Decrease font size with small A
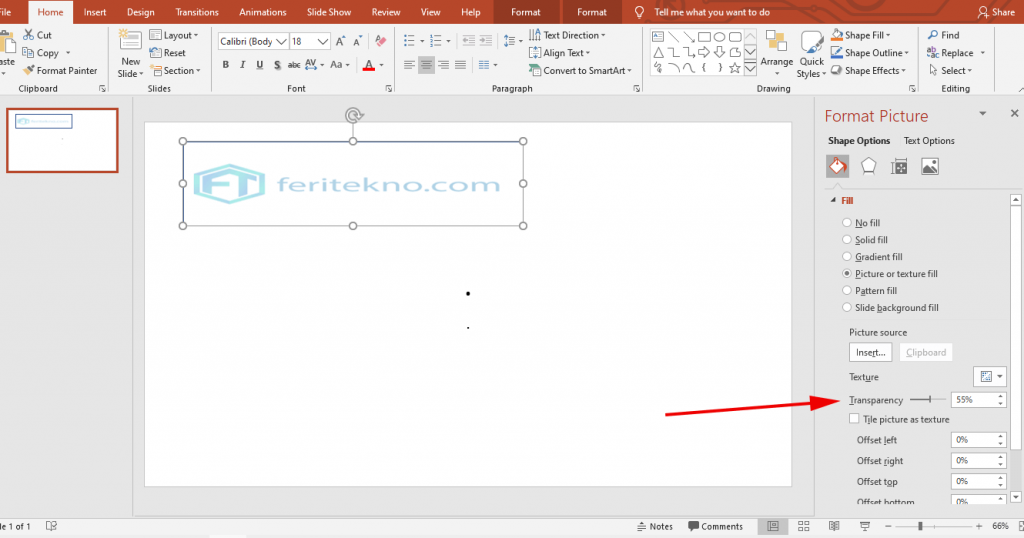This screenshot has width=1024, height=538. [357, 42]
